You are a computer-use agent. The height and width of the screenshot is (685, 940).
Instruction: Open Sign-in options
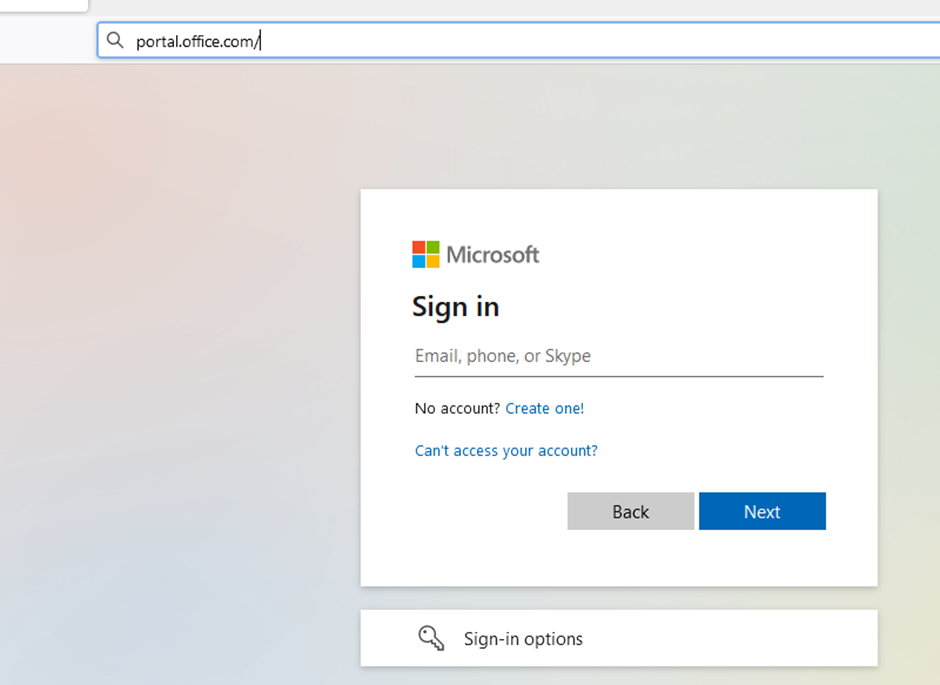(x=619, y=638)
